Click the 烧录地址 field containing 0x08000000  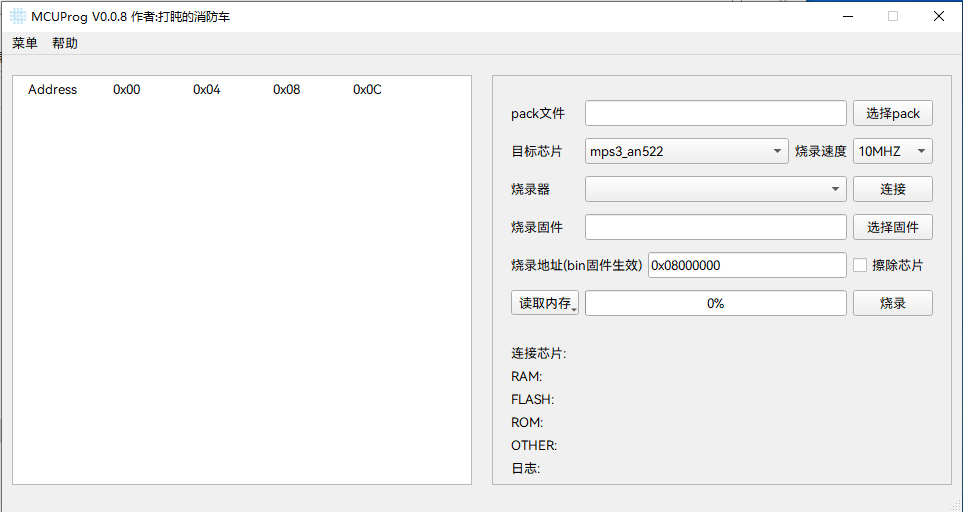point(747,265)
